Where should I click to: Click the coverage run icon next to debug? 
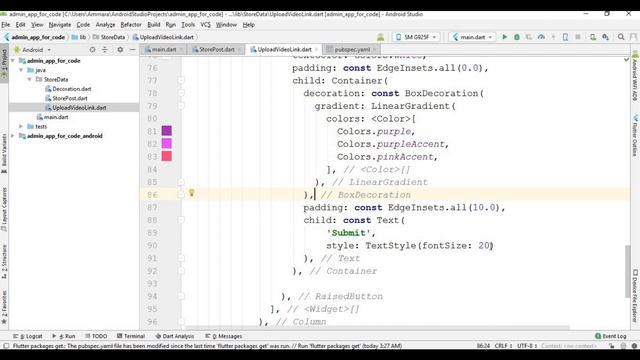(529, 37)
